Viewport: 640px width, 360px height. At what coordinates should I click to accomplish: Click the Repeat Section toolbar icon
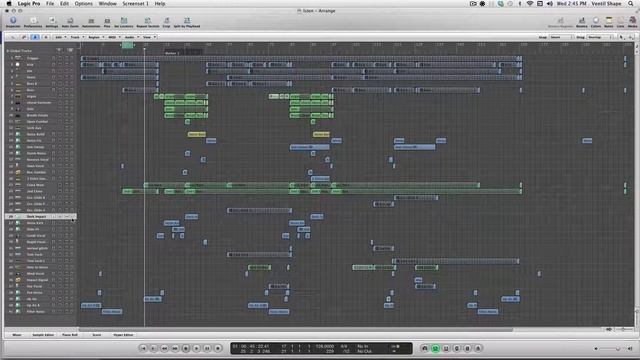[148, 21]
